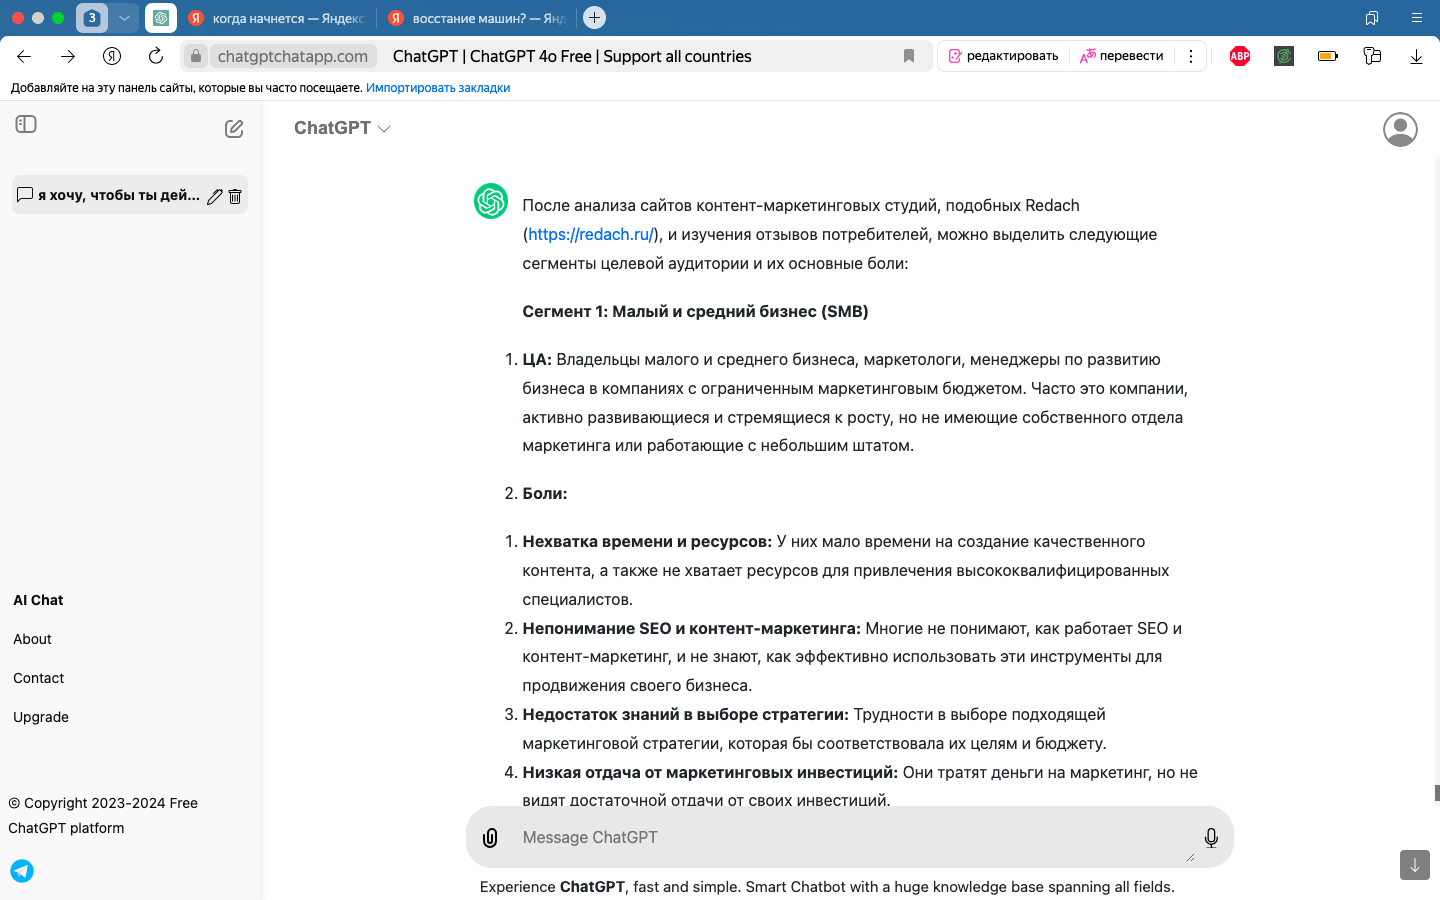Image resolution: width=1440 pixels, height=900 pixels.
Task: Attach a file with paperclip icon
Action: 490,838
